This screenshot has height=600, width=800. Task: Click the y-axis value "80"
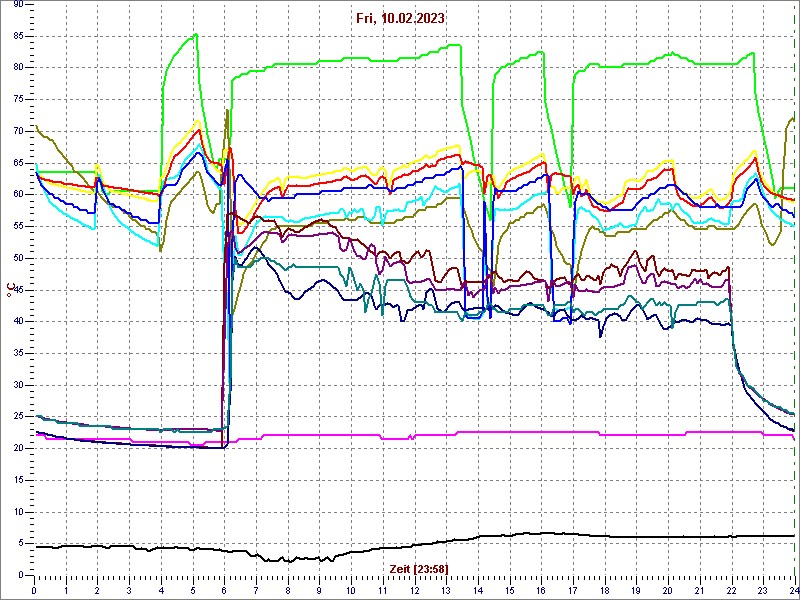[18, 67]
